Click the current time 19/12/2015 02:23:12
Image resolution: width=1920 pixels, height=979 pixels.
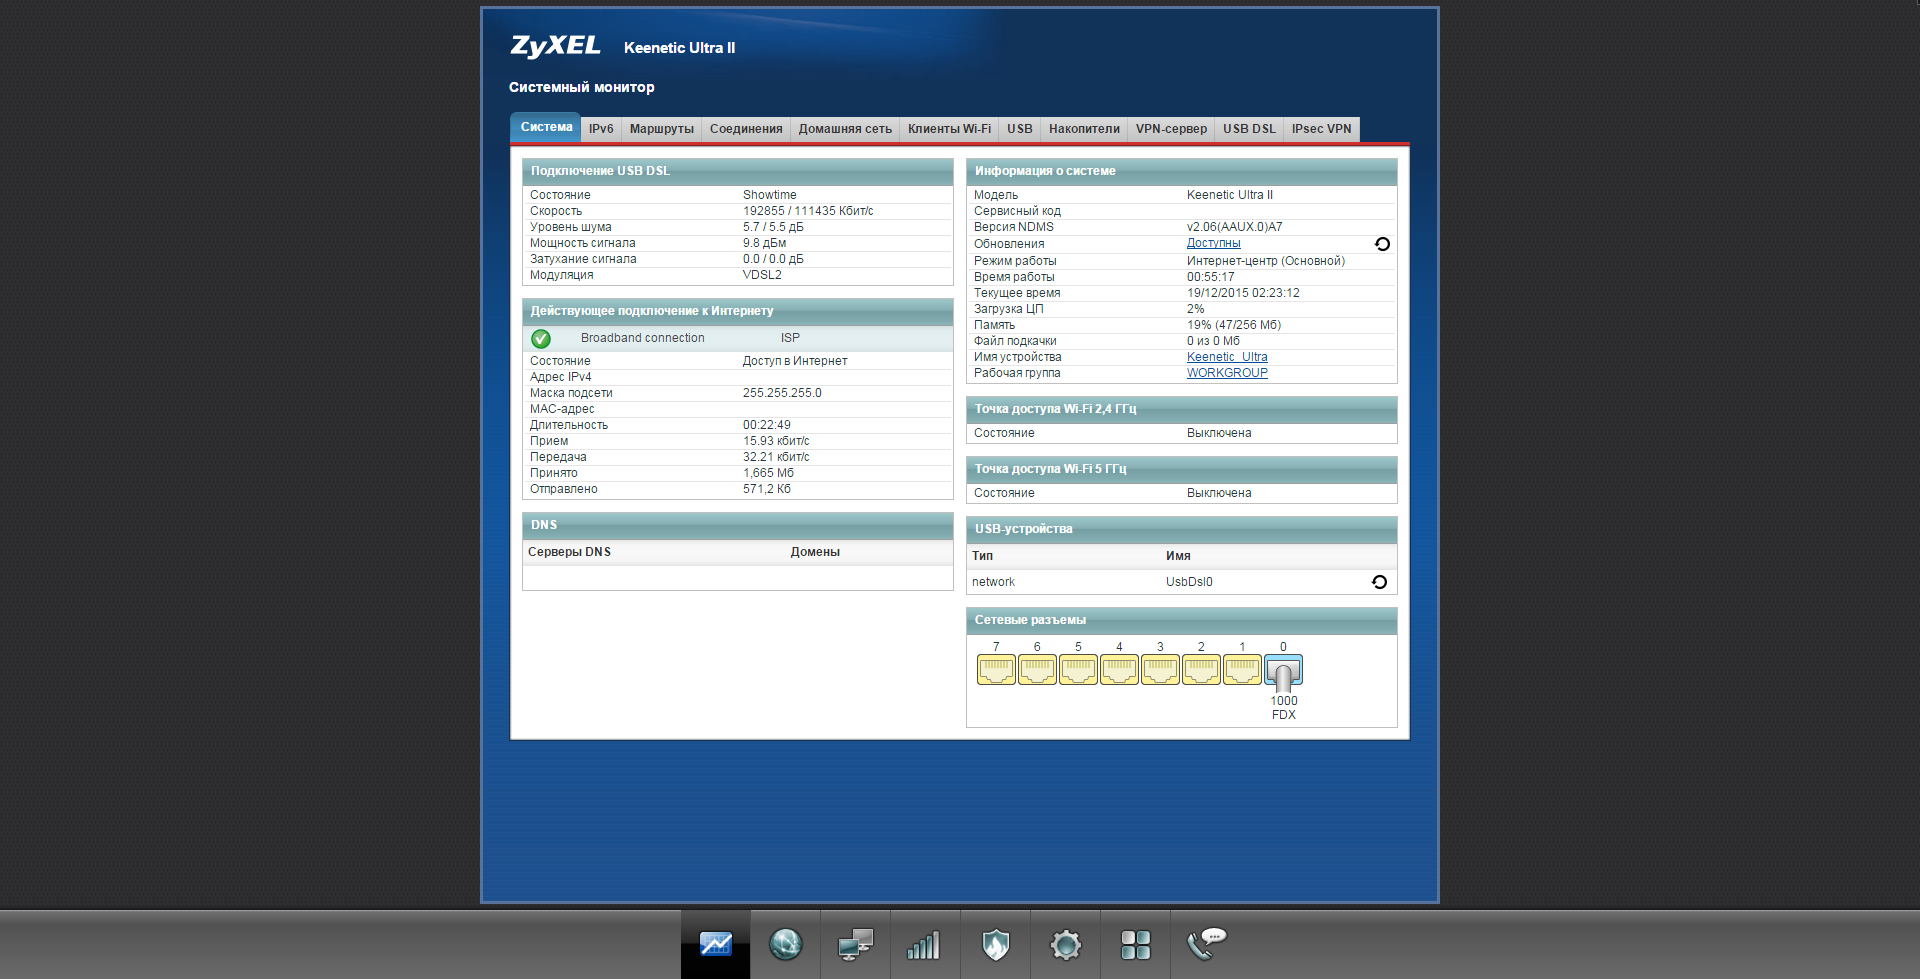point(1243,293)
